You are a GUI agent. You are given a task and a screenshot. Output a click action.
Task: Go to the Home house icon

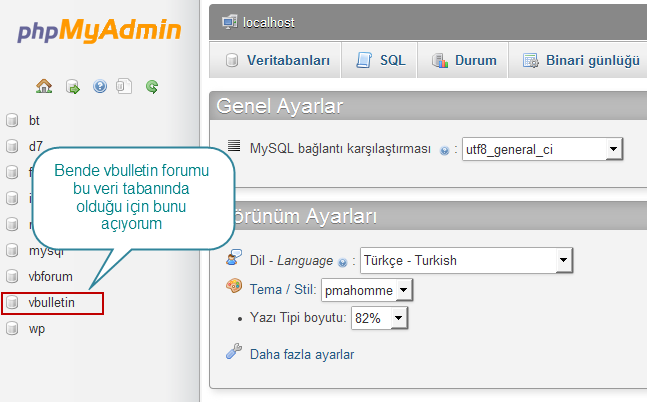point(44,86)
